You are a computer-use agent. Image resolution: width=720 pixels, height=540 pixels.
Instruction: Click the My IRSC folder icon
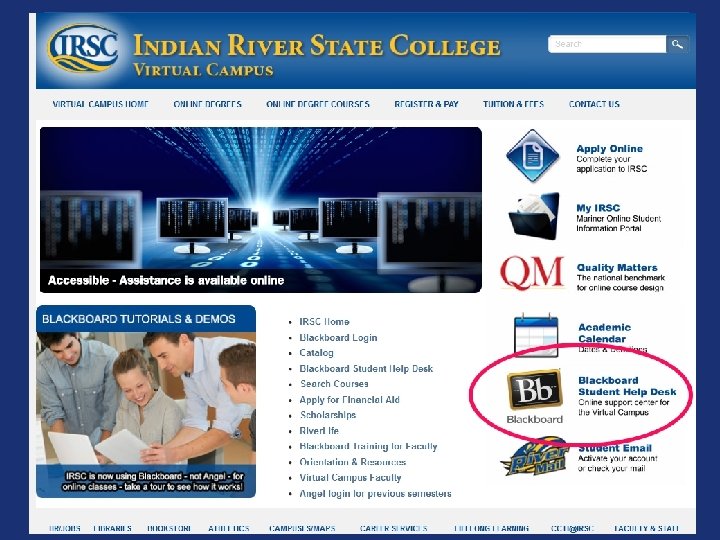pos(534,216)
